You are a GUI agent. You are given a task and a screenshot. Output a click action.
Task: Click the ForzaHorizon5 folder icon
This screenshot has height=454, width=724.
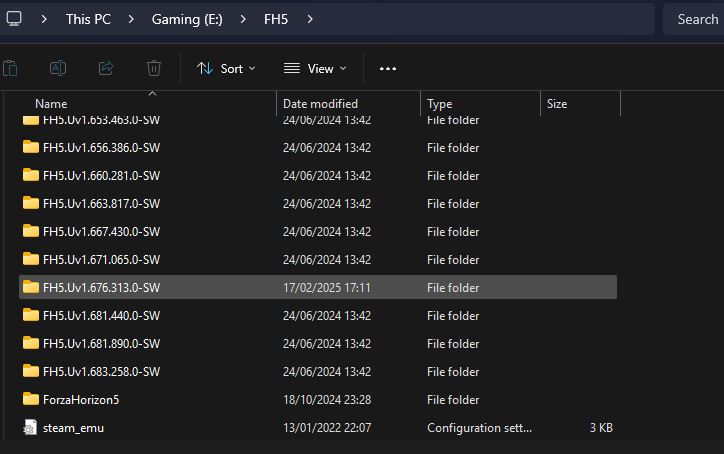pos(30,400)
